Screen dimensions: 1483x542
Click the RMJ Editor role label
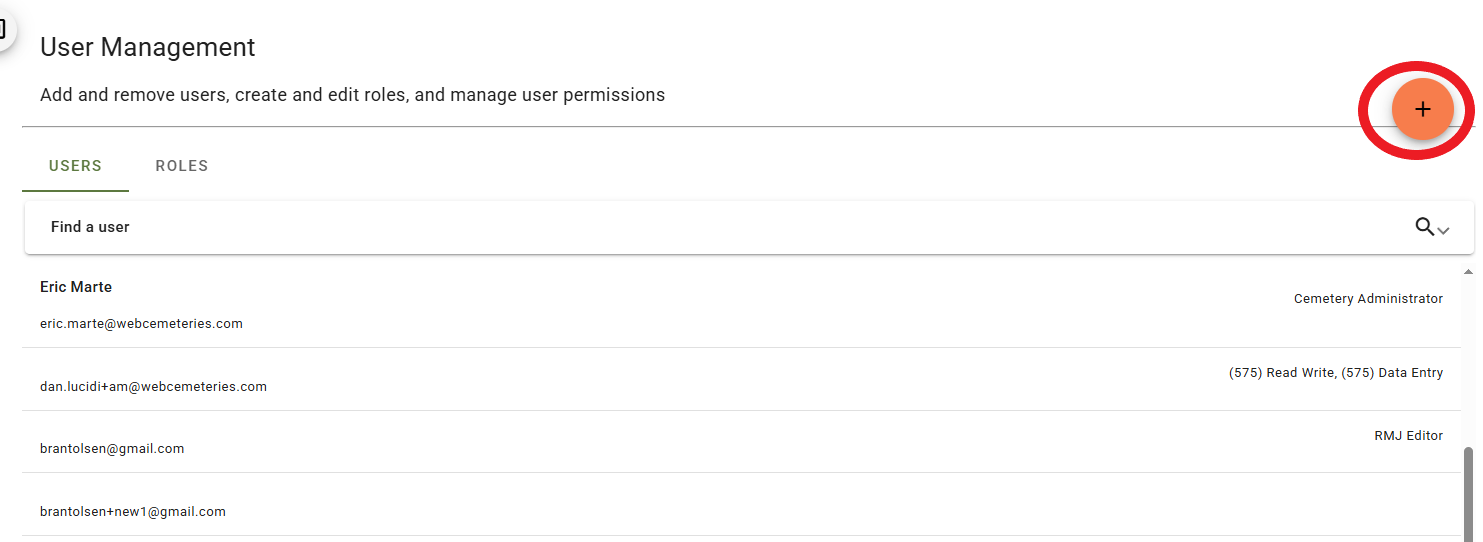(x=1408, y=436)
